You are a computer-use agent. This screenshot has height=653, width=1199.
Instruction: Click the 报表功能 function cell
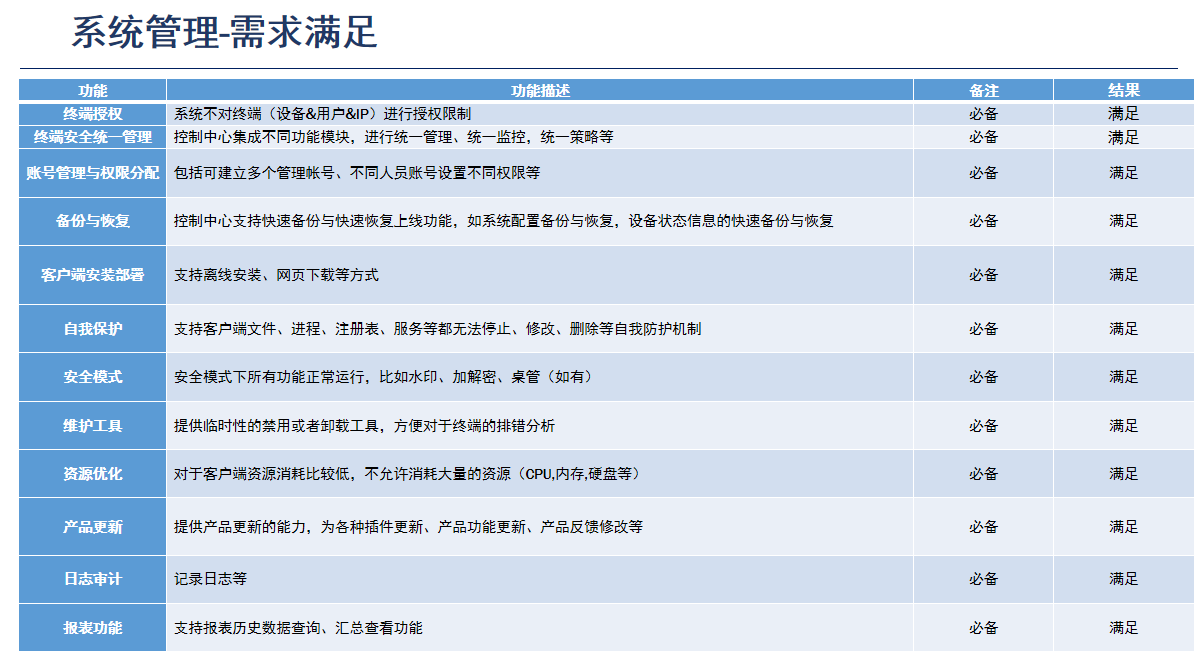coord(93,628)
